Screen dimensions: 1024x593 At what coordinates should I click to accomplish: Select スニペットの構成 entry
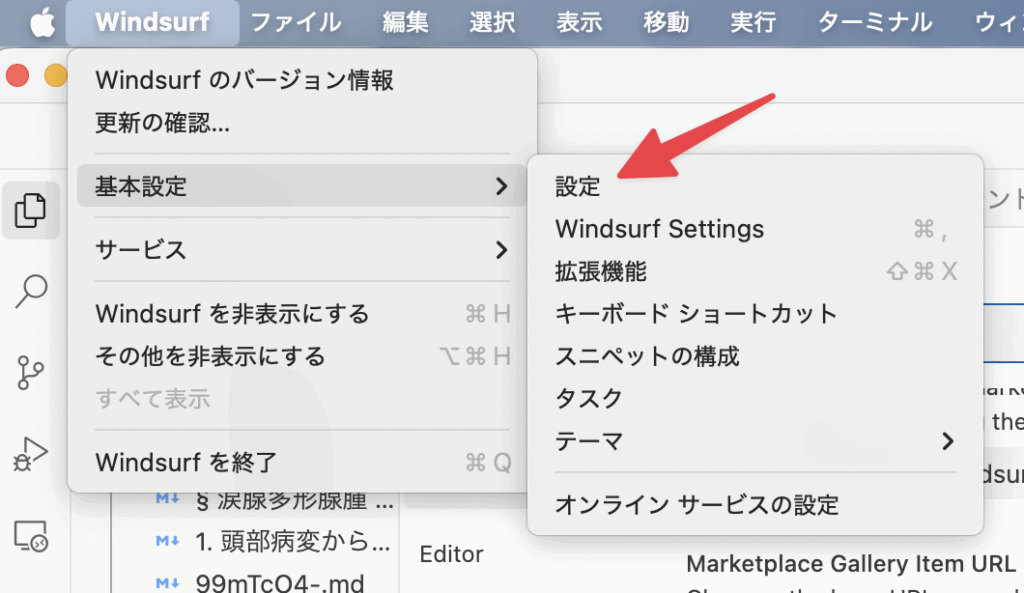[755, 357]
